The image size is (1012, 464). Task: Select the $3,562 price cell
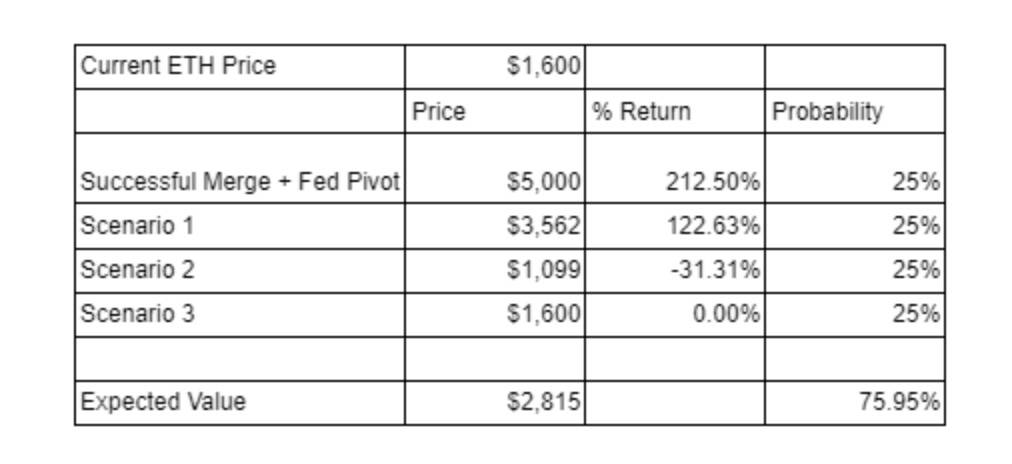coord(495,226)
